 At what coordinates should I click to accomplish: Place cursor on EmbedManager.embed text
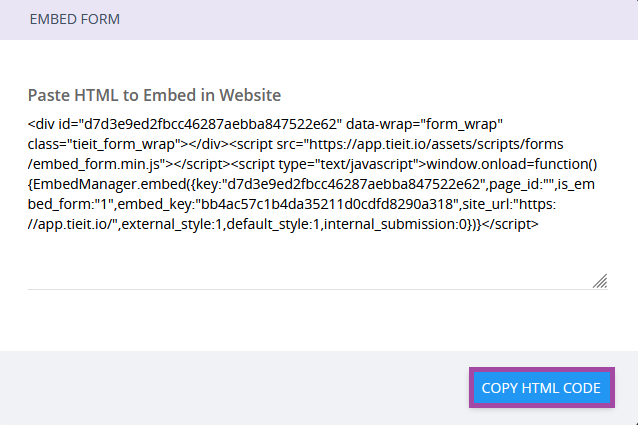point(109,184)
